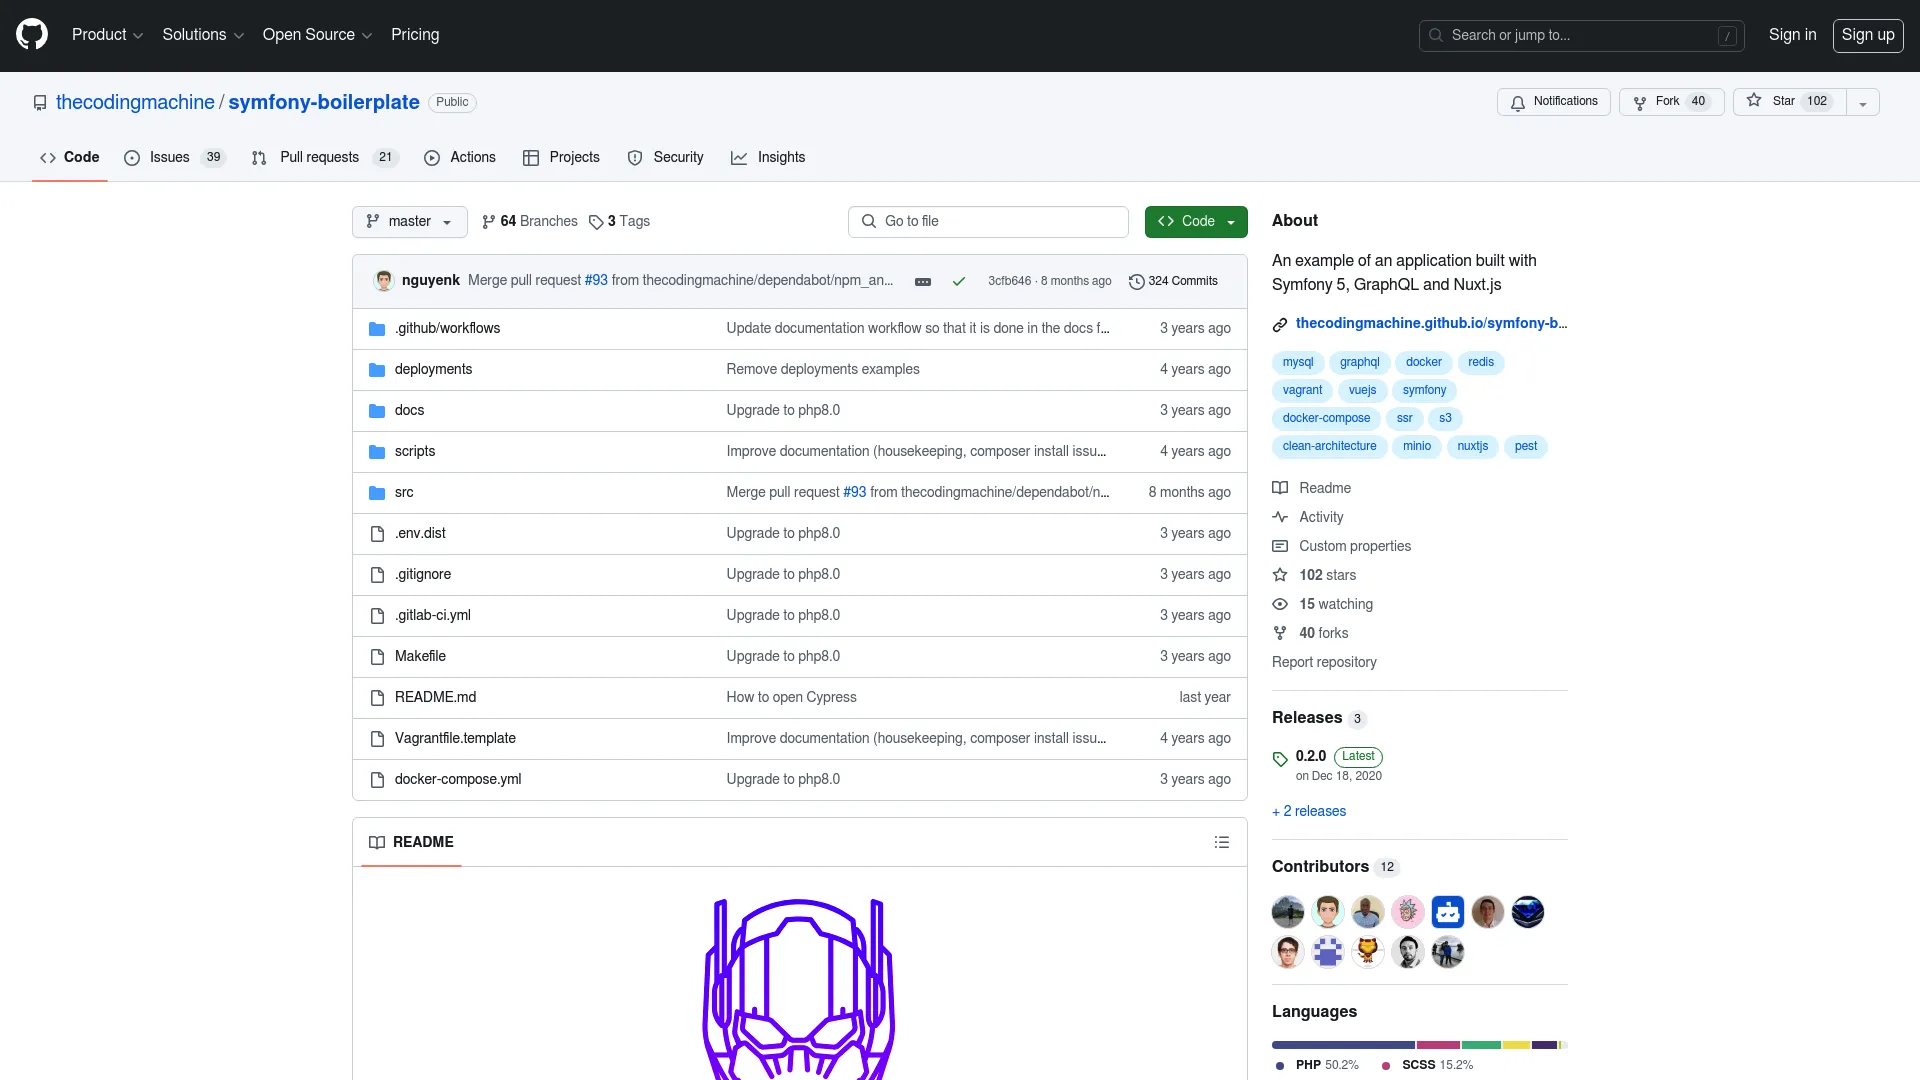Open the green Code download dropdown
Image resolution: width=1920 pixels, height=1080 pixels.
coord(1196,222)
